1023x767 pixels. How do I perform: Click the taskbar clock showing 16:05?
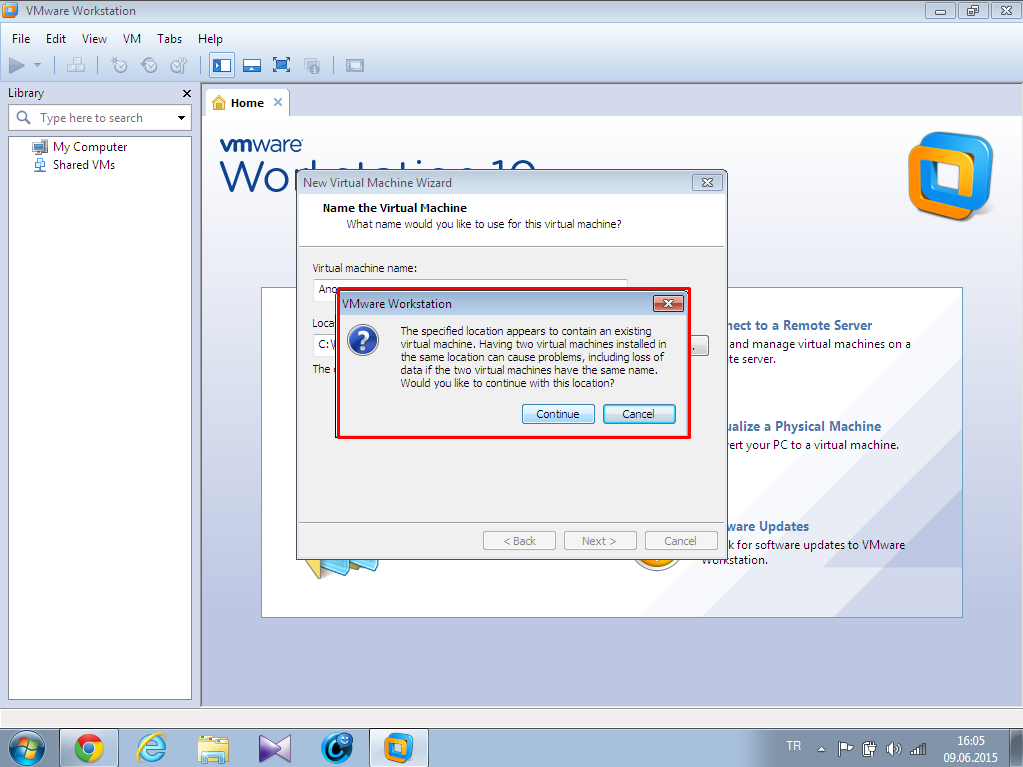coord(971,749)
